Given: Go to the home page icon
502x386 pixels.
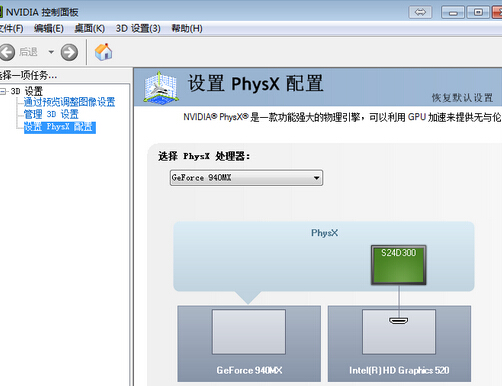Looking at the screenshot, I should pos(103,52).
